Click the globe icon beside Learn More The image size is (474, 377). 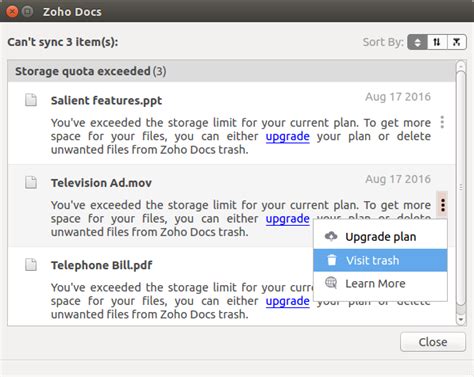(x=331, y=283)
